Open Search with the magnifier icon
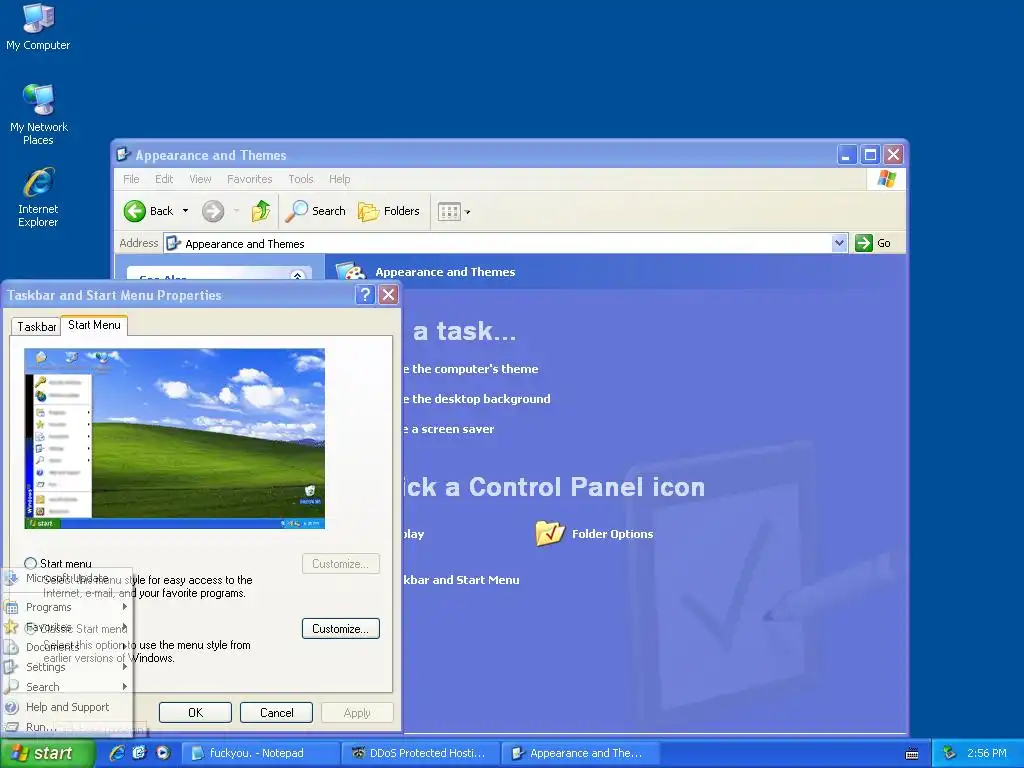This screenshot has height=768, width=1024. point(296,211)
